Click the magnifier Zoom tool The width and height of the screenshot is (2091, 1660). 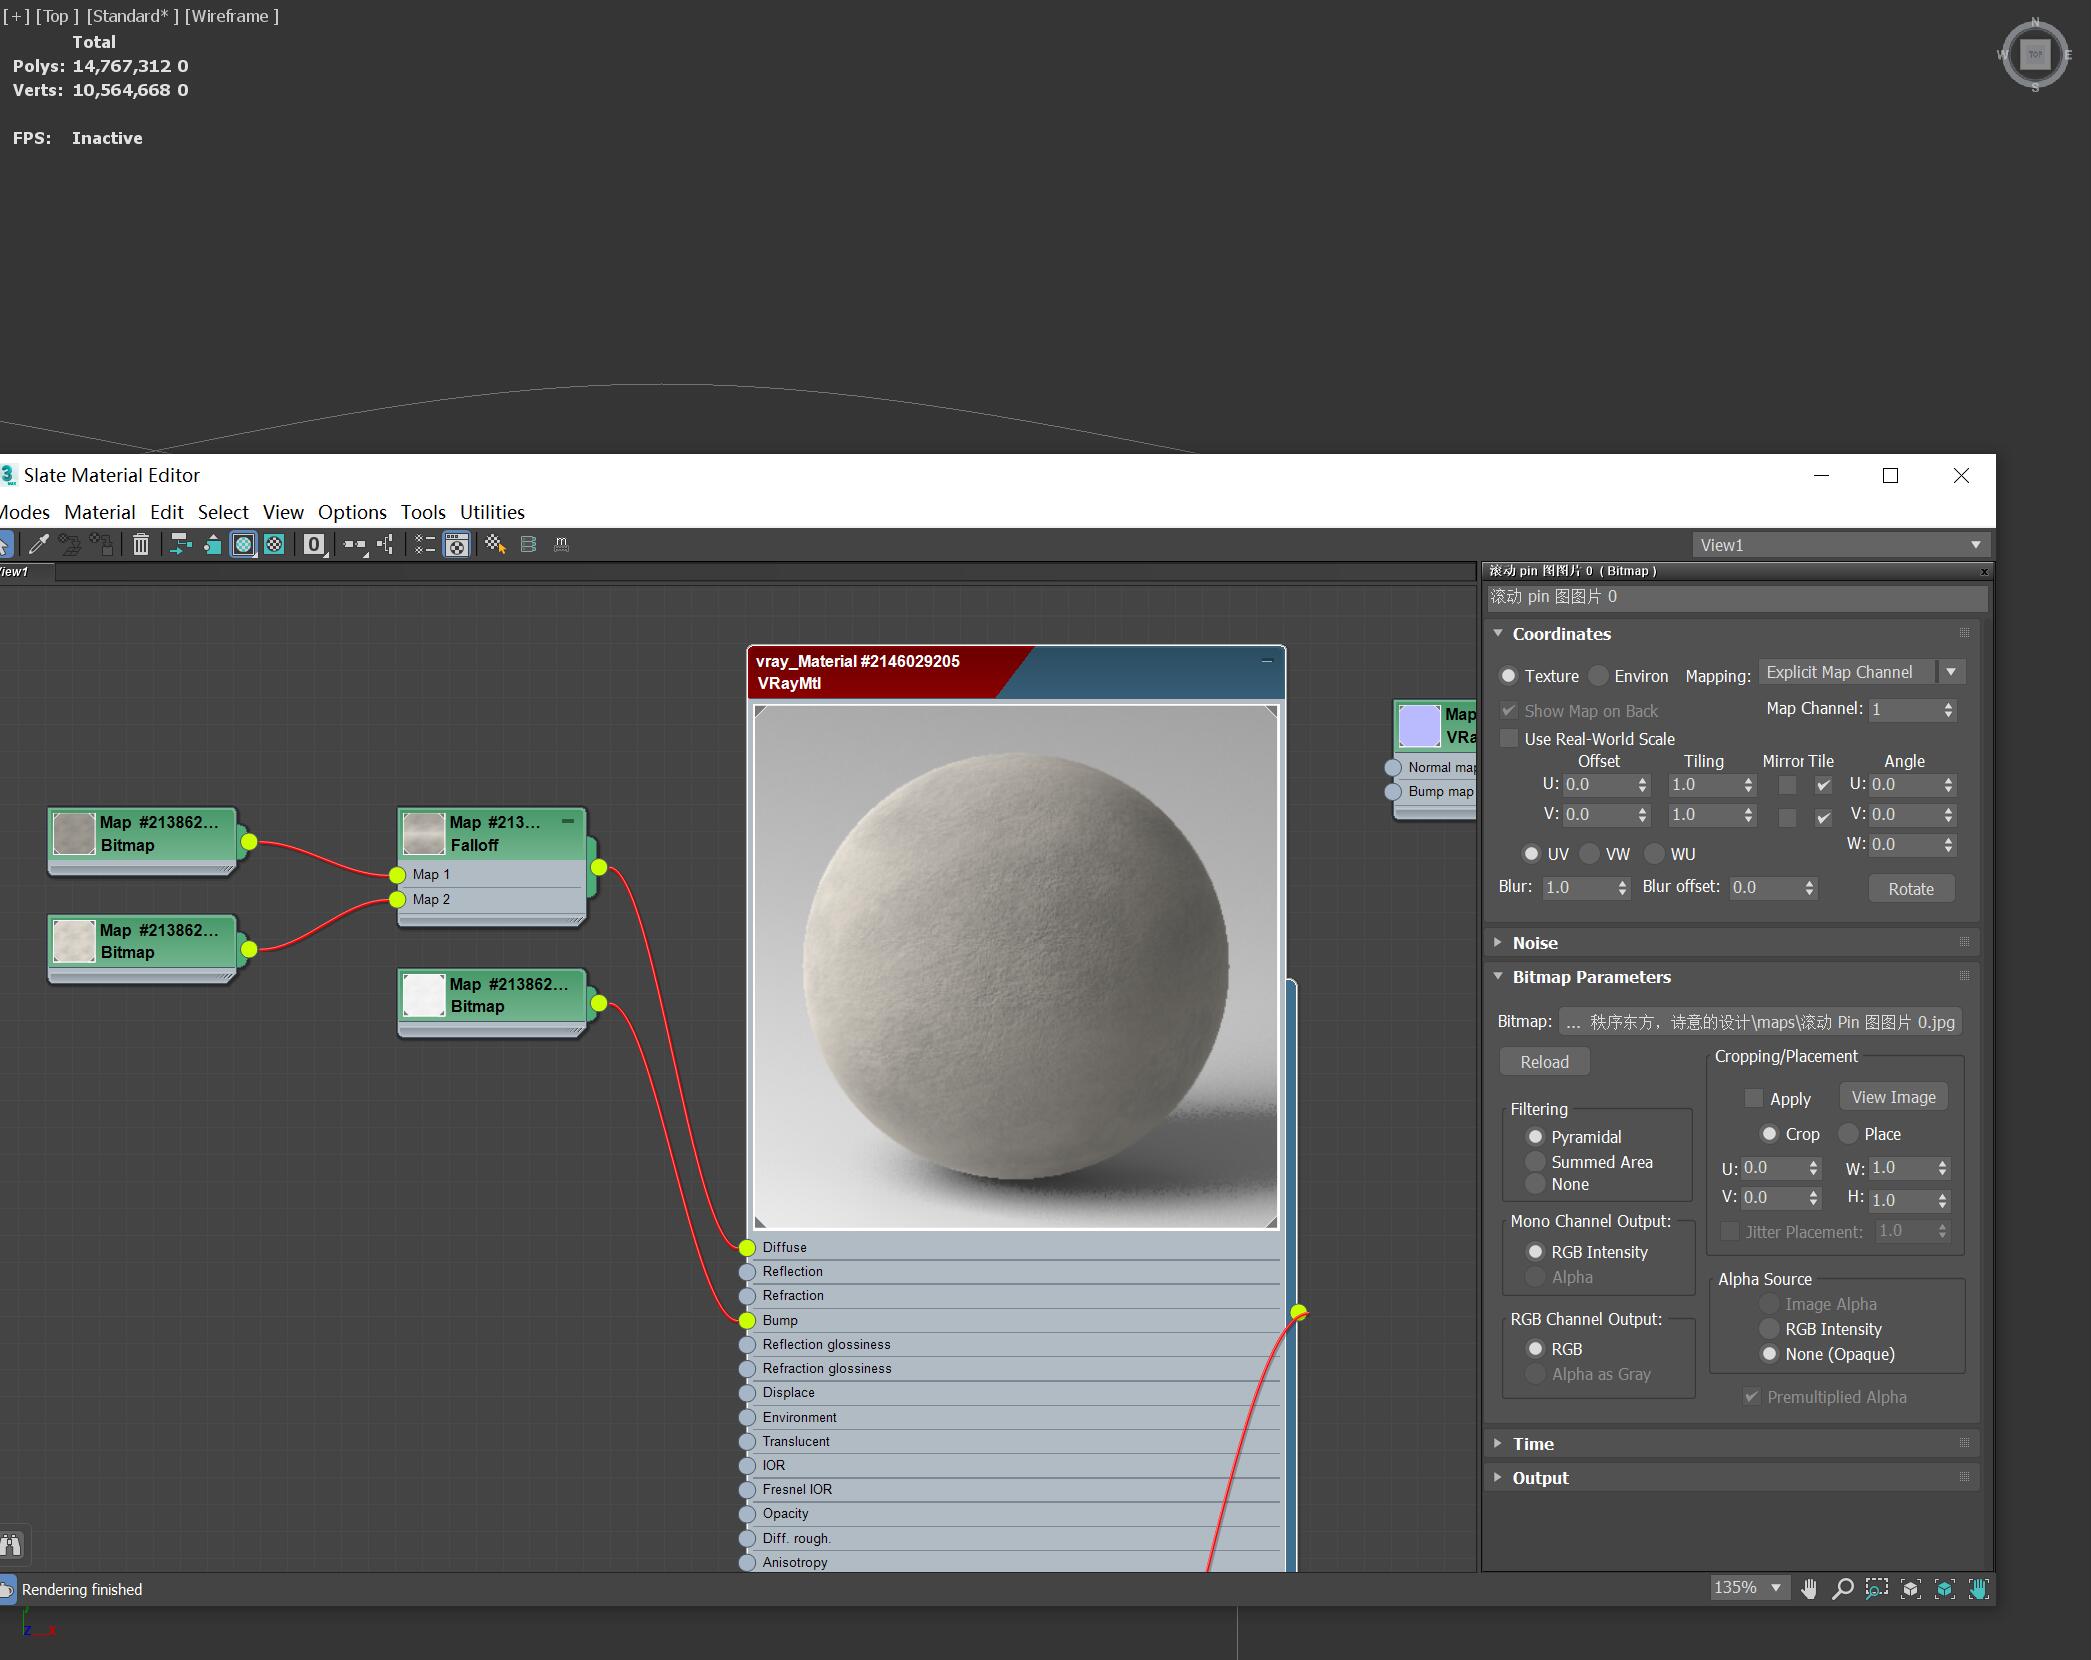(1843, 1589)
